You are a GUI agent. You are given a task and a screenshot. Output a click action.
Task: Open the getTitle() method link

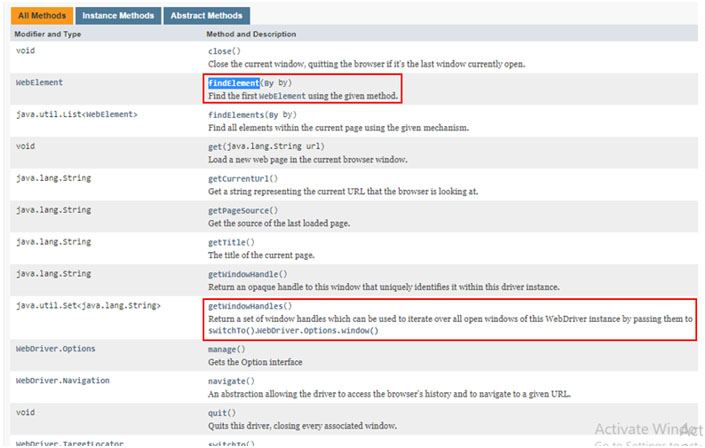coord(232,242)
